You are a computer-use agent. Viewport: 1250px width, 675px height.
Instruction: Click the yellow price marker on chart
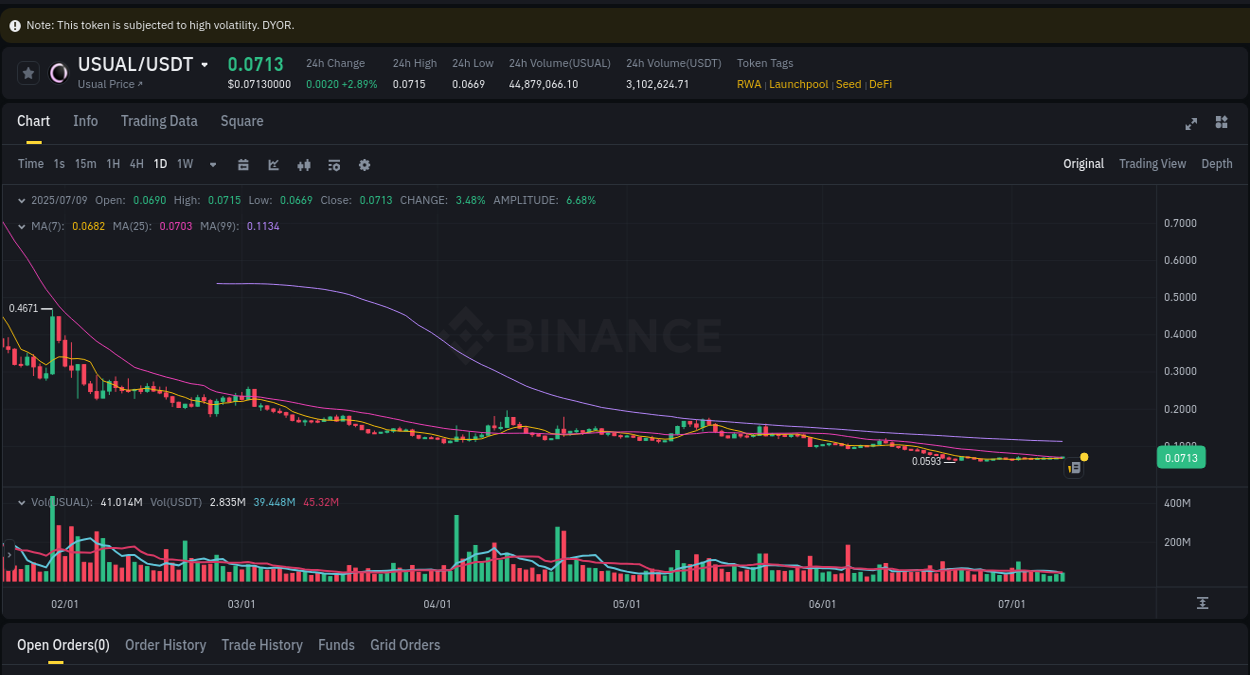tap(1083, 457)
